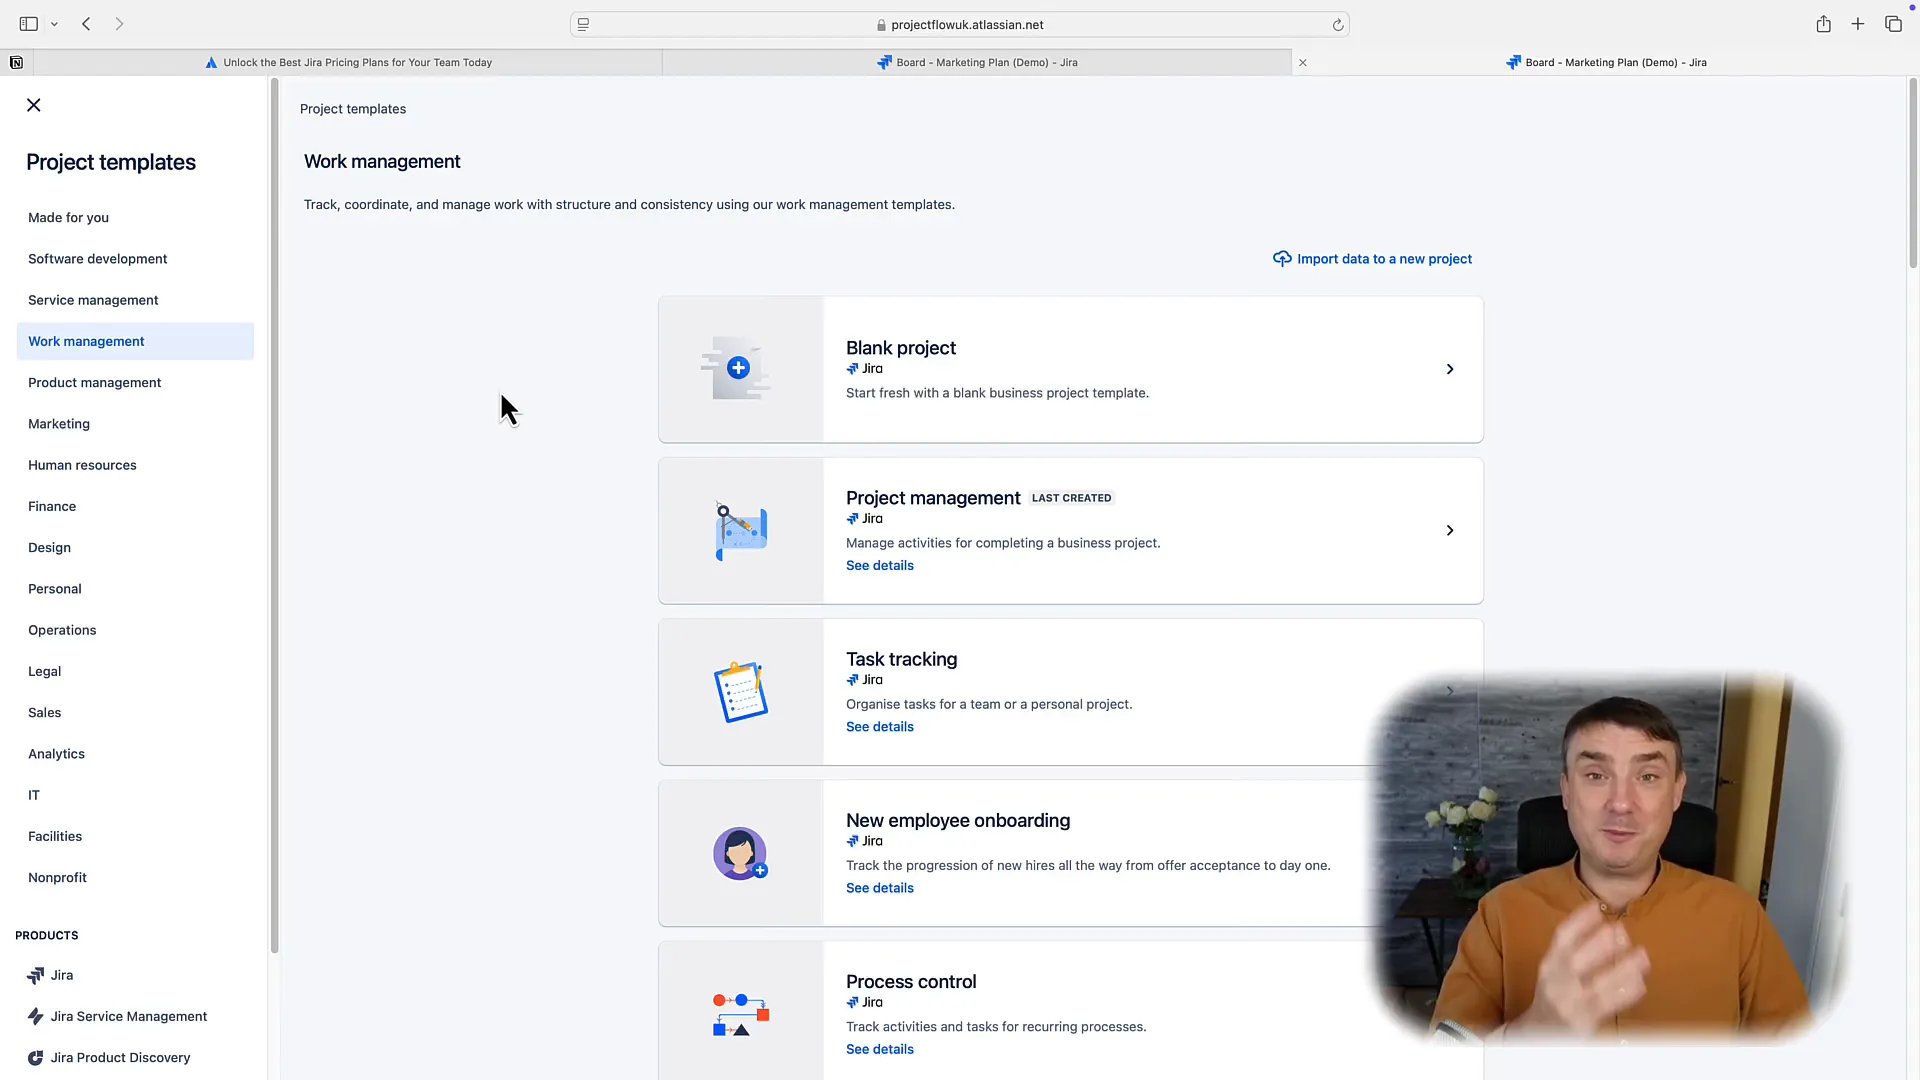Click the Jira product icon in sidebar
This screenshot has width=1920, height=1080.
36,975
